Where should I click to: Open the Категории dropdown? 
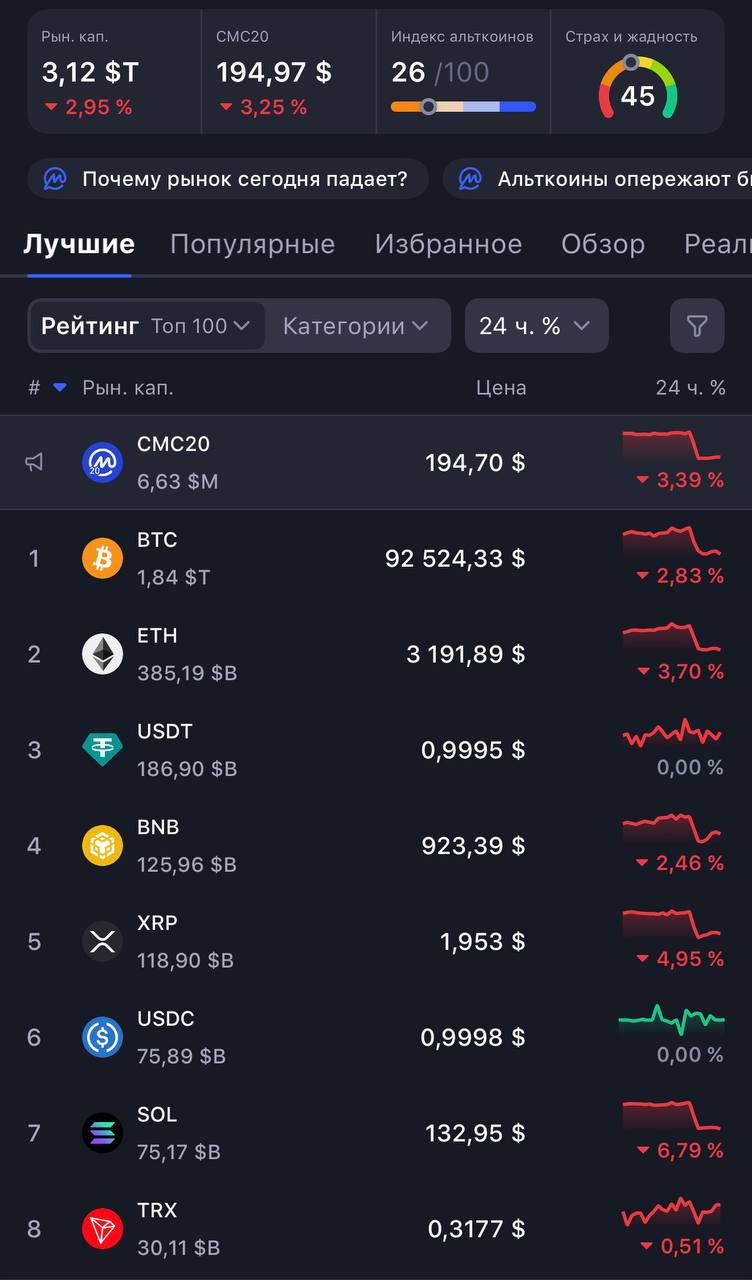[356, 326]
